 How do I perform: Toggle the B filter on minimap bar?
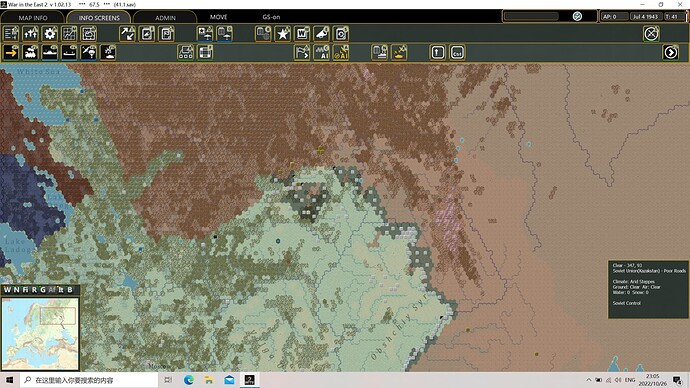pyautogui.click(x=70, y=289)
